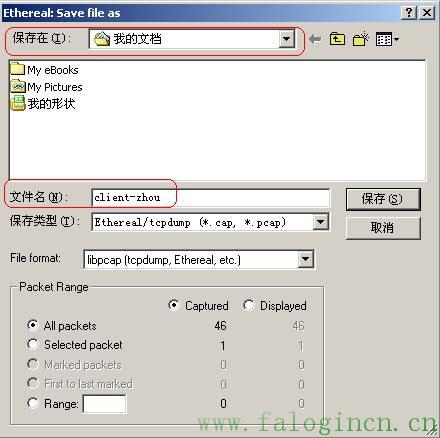
Task: Select the All packets radio button
Action: (33, 325)
